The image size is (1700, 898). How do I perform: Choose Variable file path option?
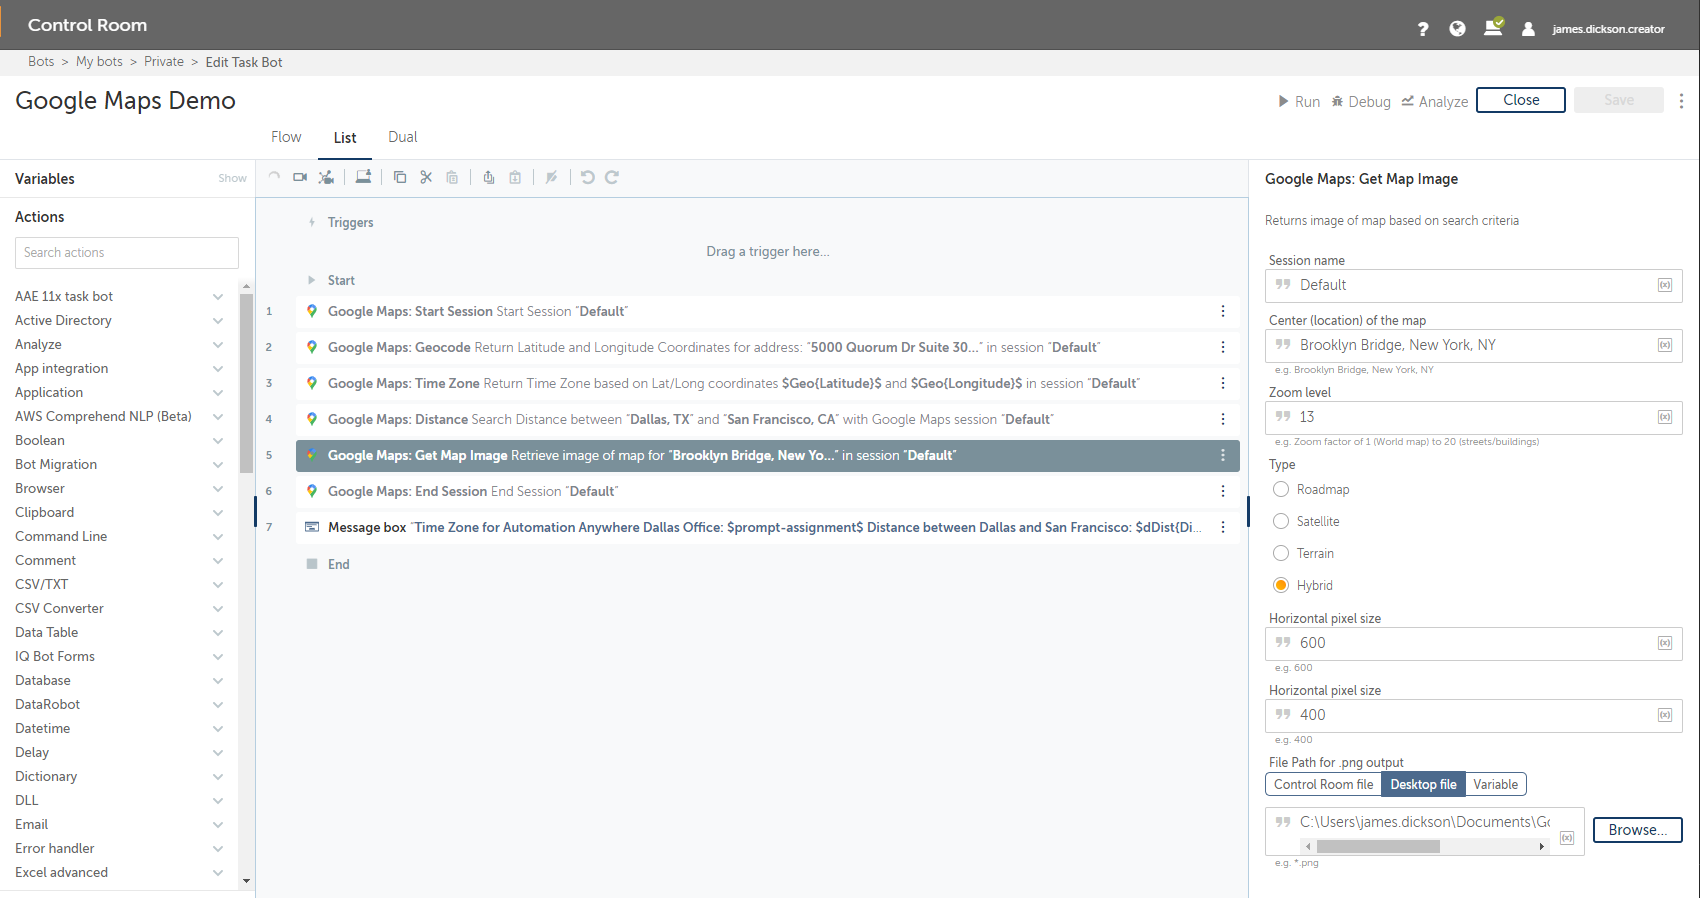click(1495, 784)
